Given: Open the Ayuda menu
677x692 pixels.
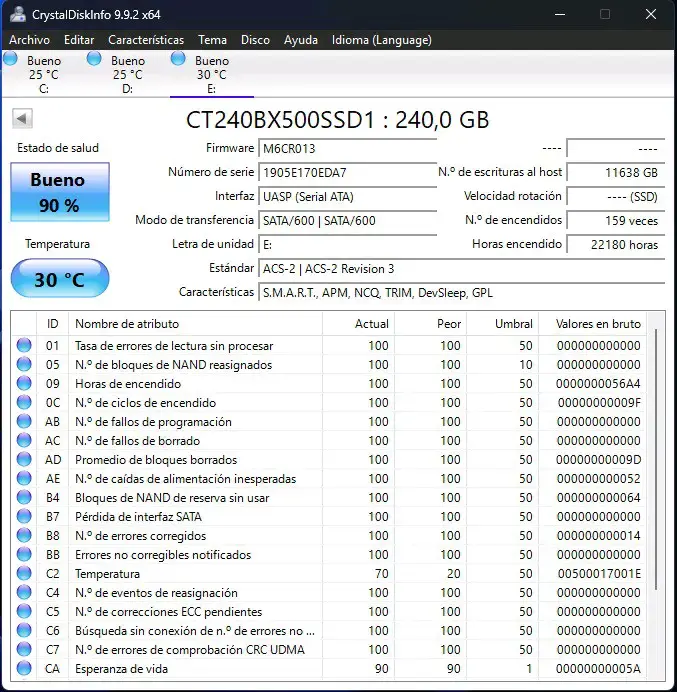Looking at the screenshot, I should 301,40.
